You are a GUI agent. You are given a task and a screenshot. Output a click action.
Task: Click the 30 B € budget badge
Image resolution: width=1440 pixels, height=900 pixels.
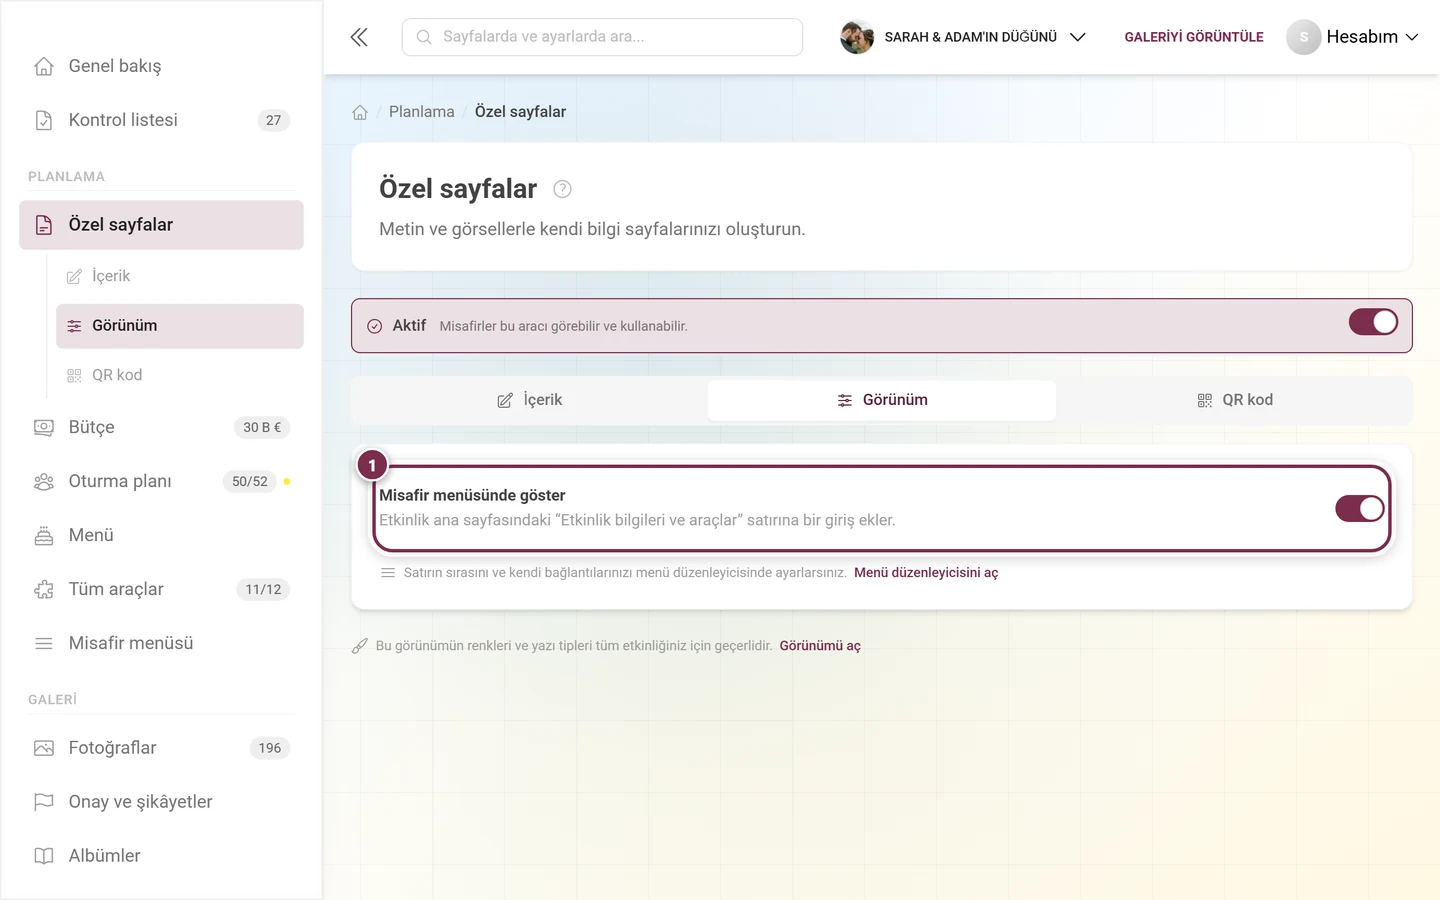(262, 427)
